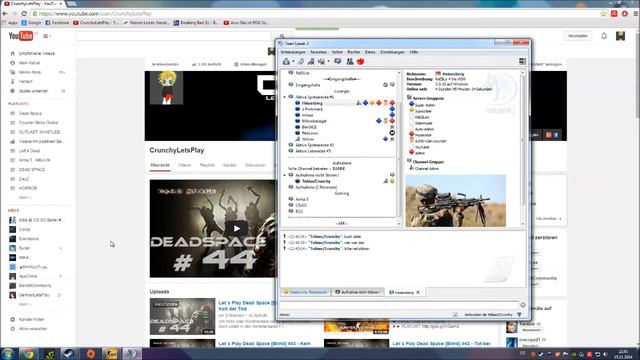This screenshot has height=360, width=640.
Task: Select the CSGO channel
Action: 301,205
